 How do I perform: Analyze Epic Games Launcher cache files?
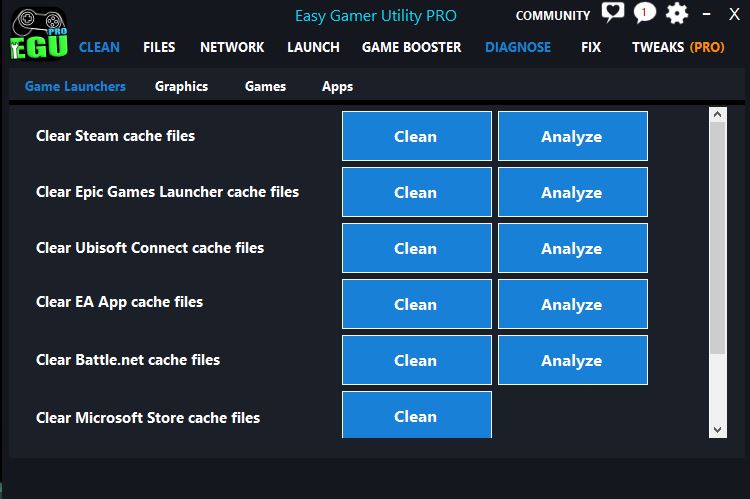572,192
